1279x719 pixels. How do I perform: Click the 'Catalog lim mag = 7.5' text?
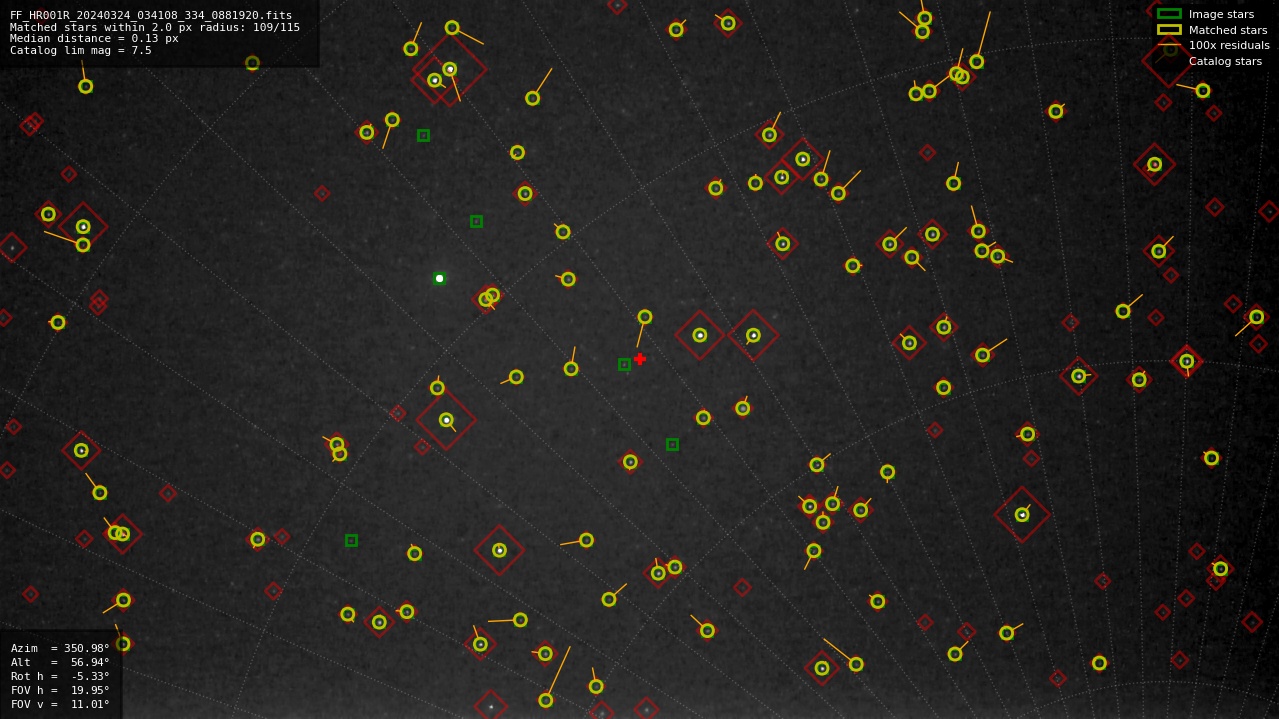[81, 51]
